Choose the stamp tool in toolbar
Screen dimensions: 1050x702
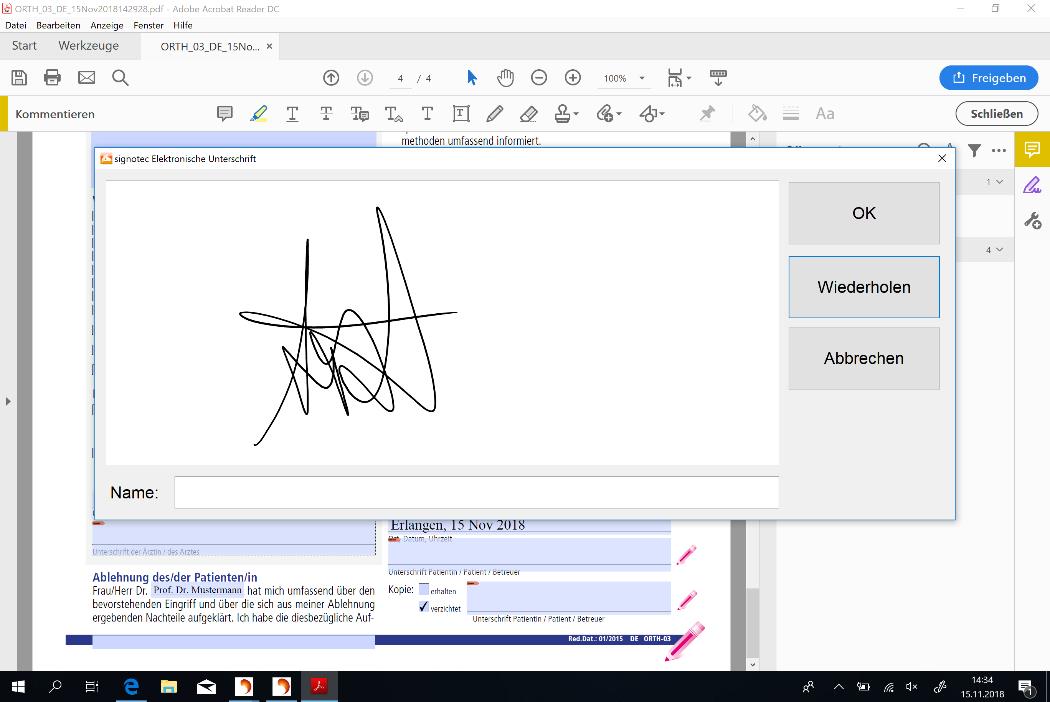point(565,114)
